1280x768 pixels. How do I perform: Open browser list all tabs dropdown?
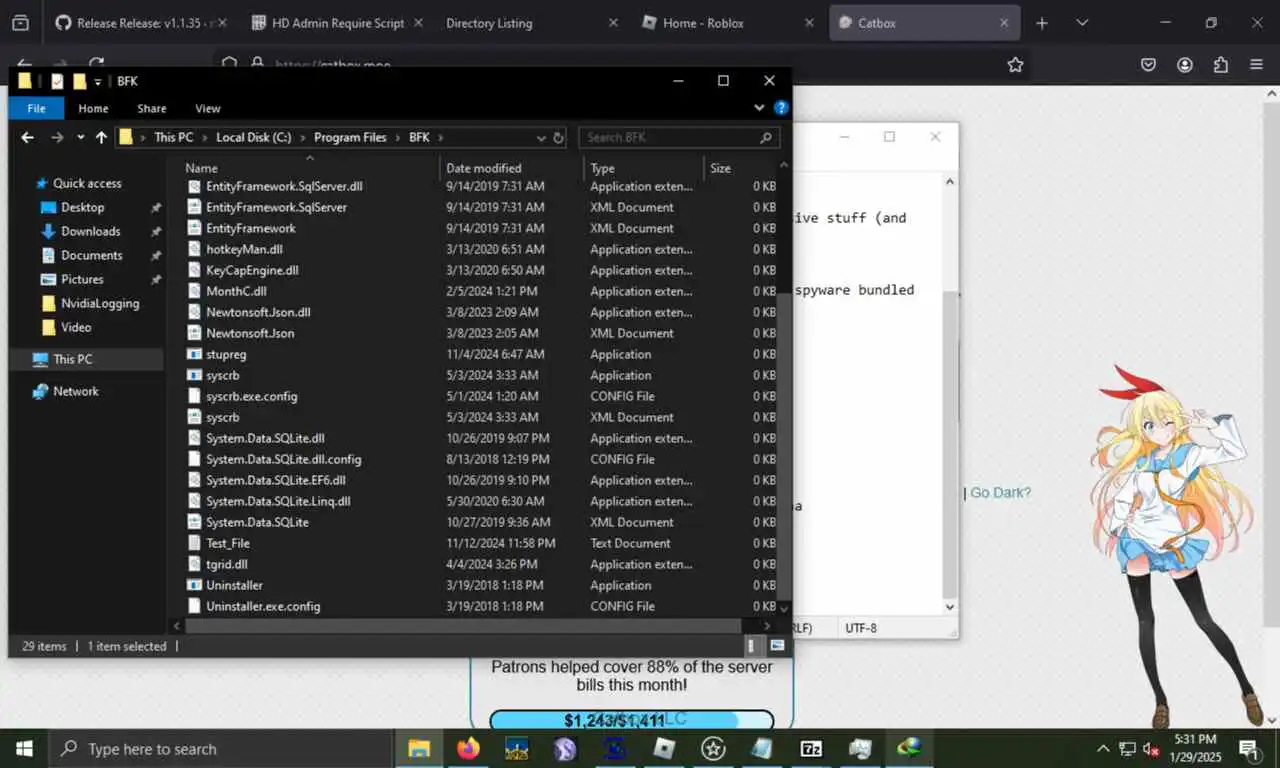coord(1082,23)
